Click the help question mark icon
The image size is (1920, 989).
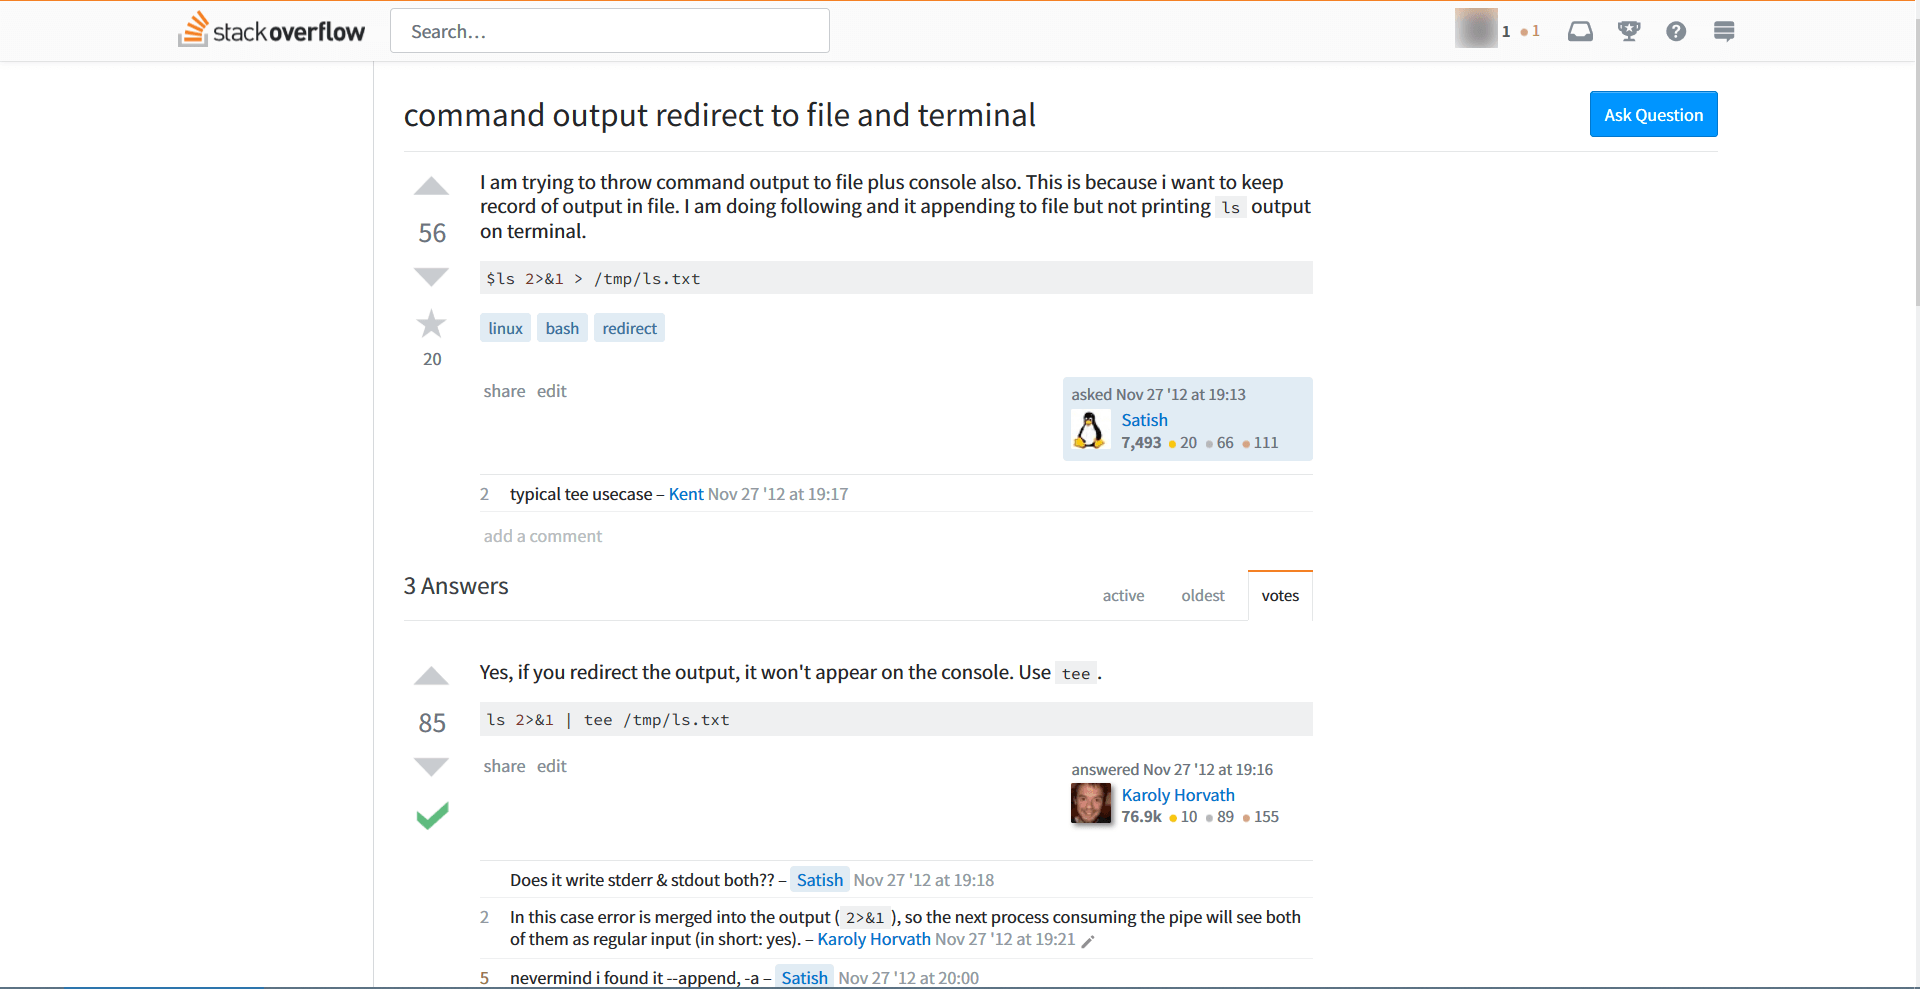coord(1676,31)
